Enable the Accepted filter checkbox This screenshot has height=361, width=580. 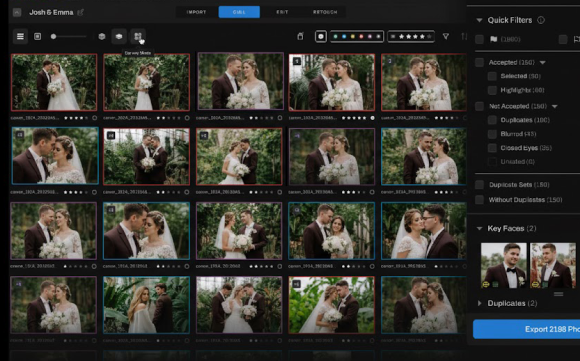click(479, 62)
